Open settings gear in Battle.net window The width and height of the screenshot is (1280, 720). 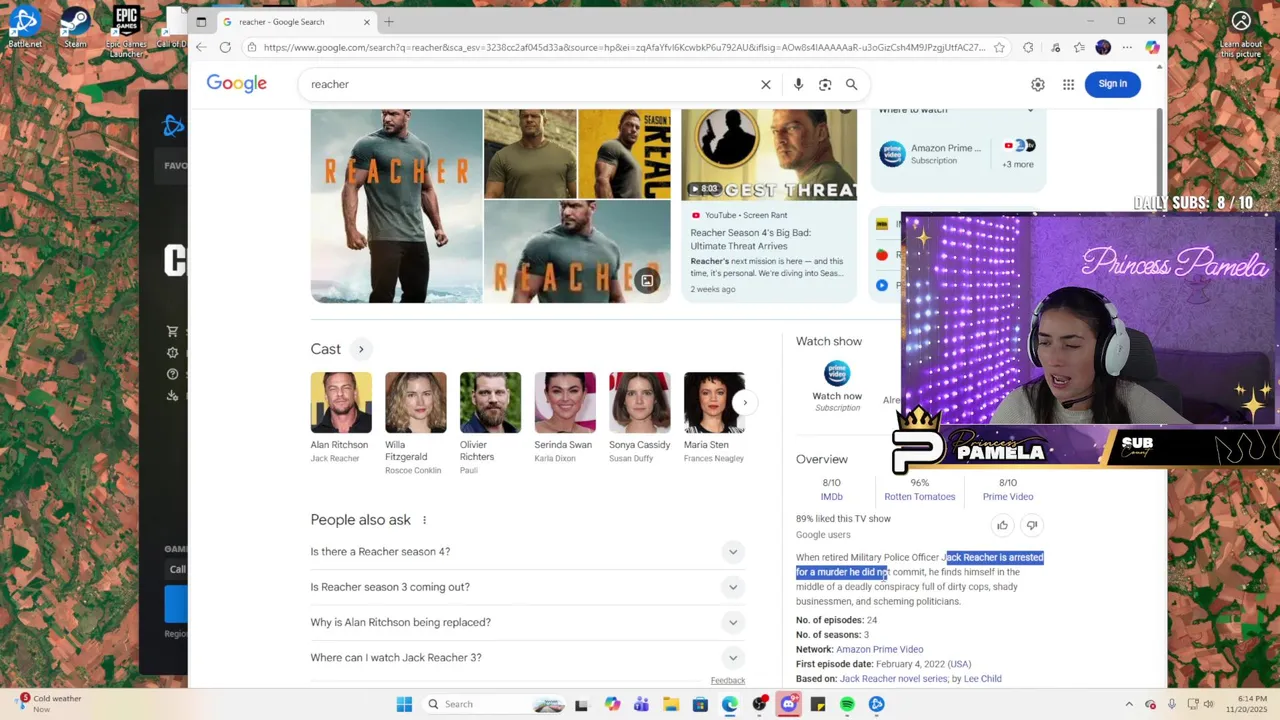coord(172,352)
